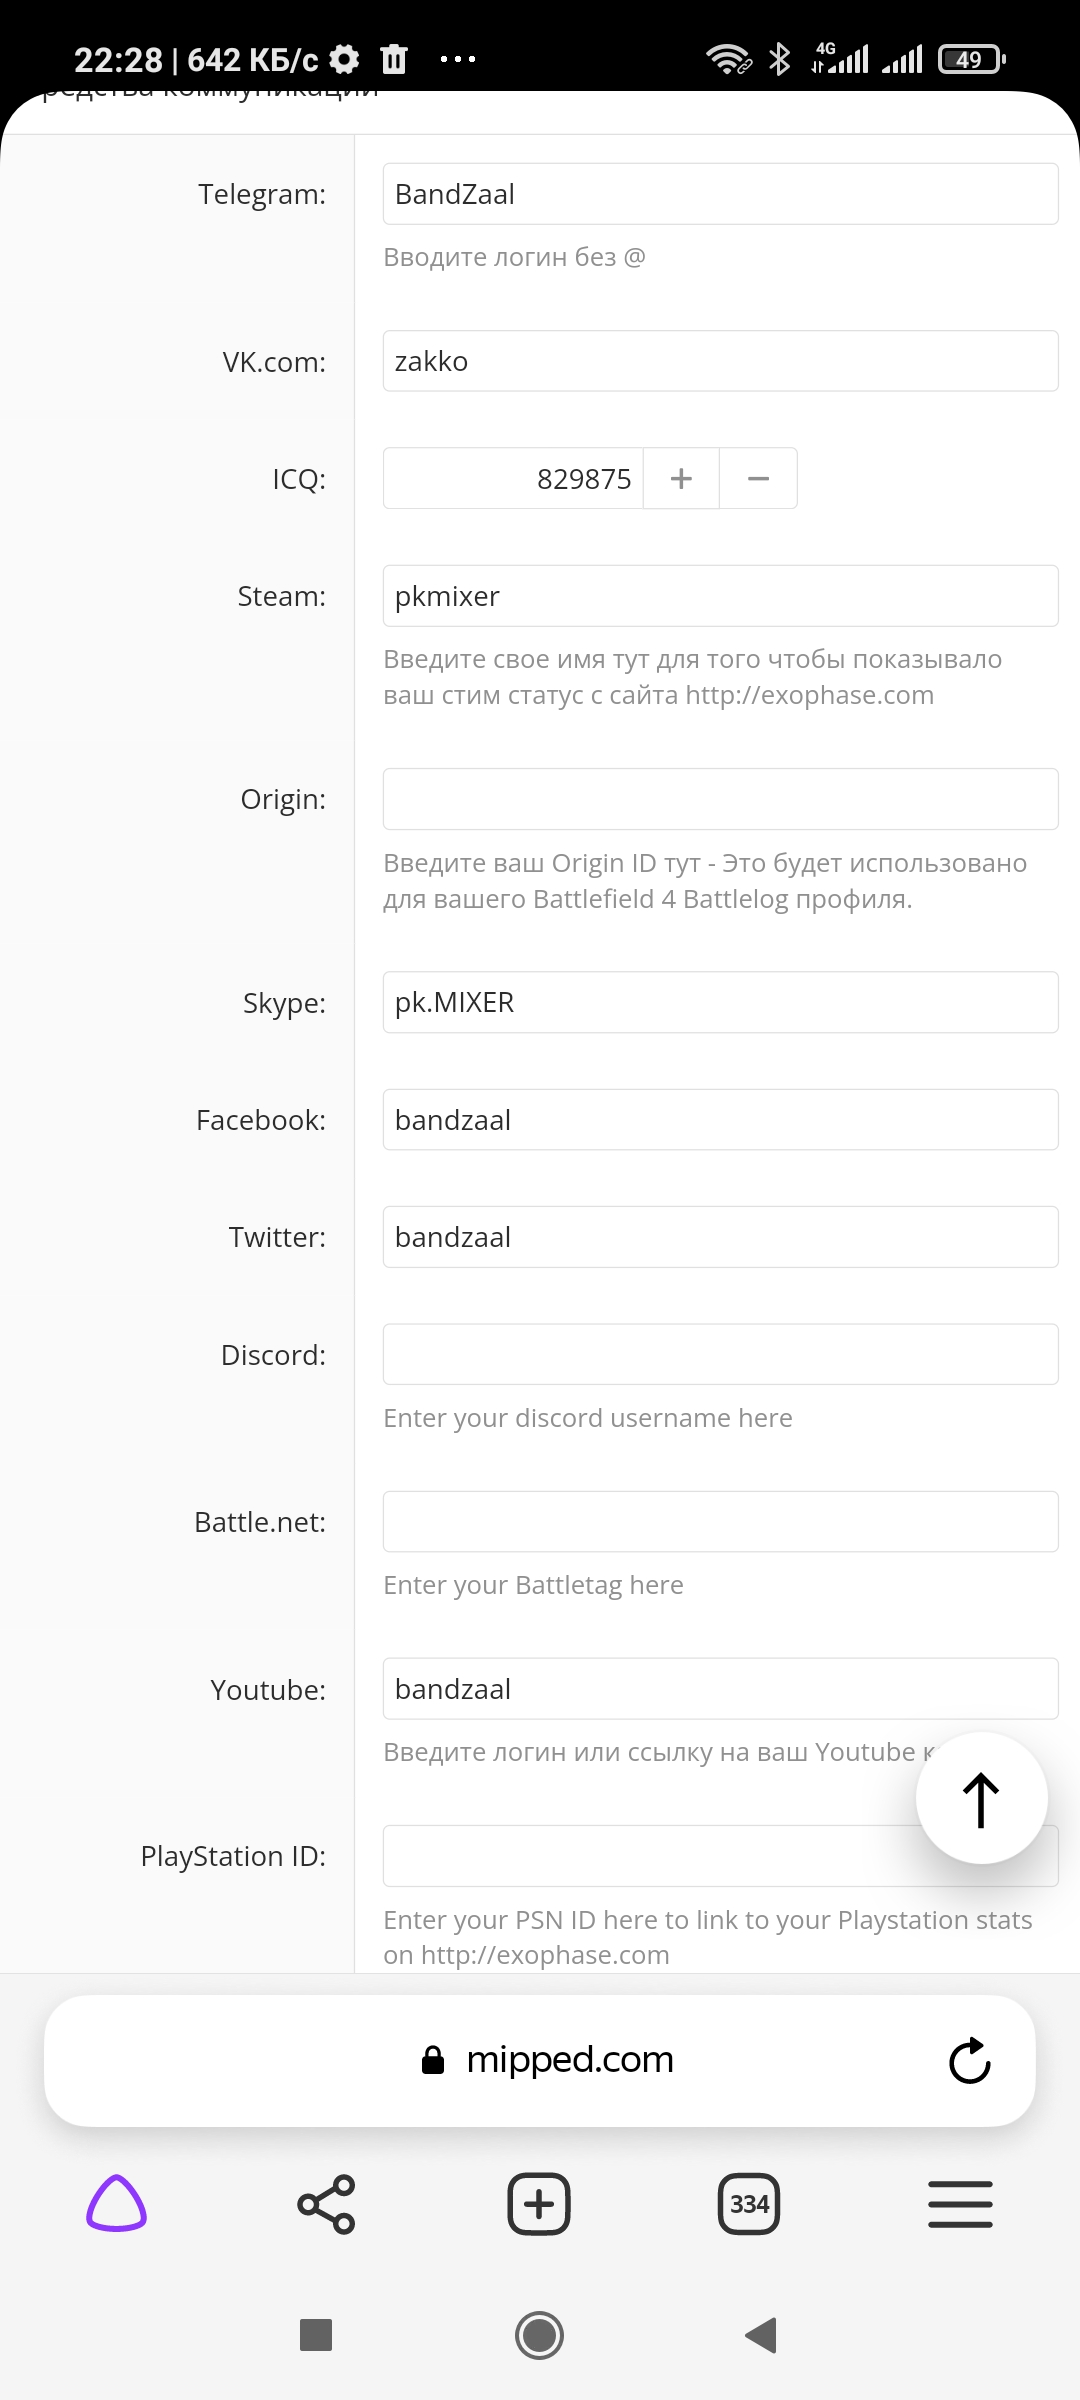This screenshot has height=2400, width=1080.
Task: Focus the Youtube field with bandzaal
Action: coord(720,1689)
